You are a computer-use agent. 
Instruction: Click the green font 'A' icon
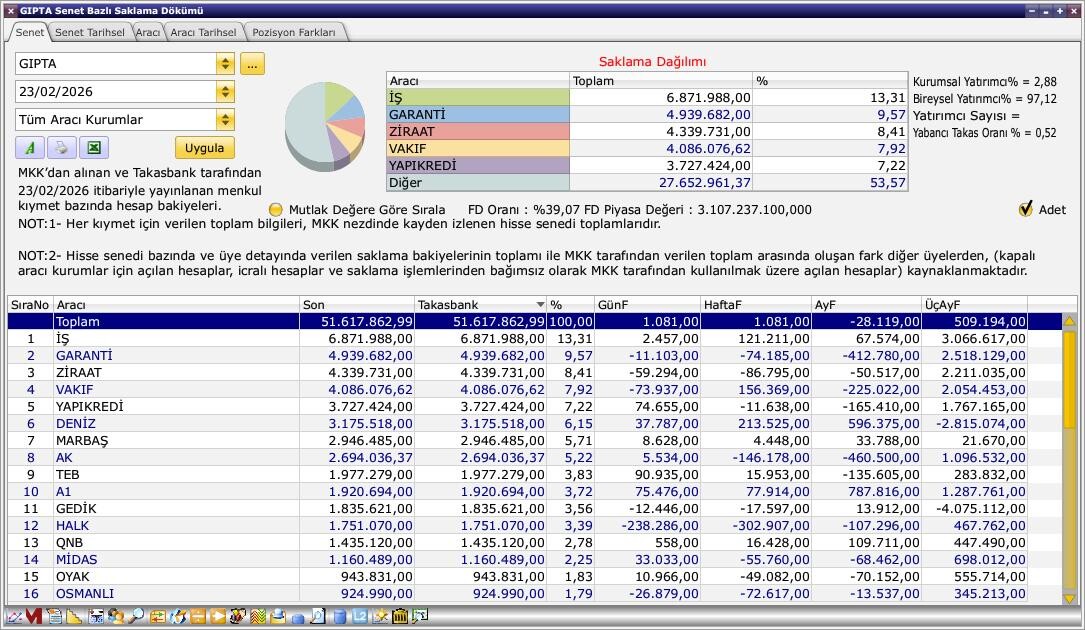click(x=30, y=148)
